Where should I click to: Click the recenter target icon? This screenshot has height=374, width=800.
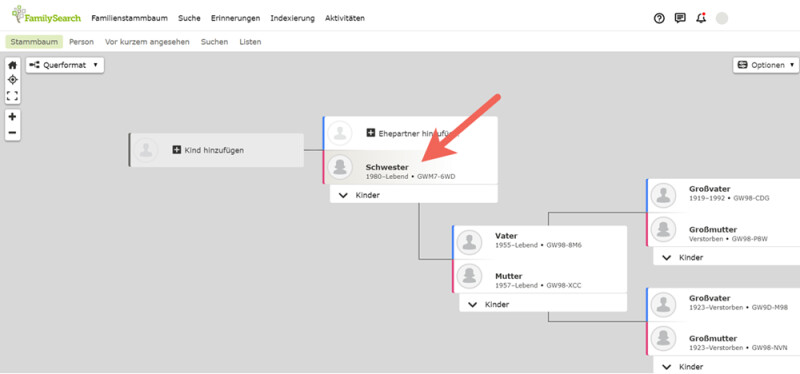click(x=12, y=80)
